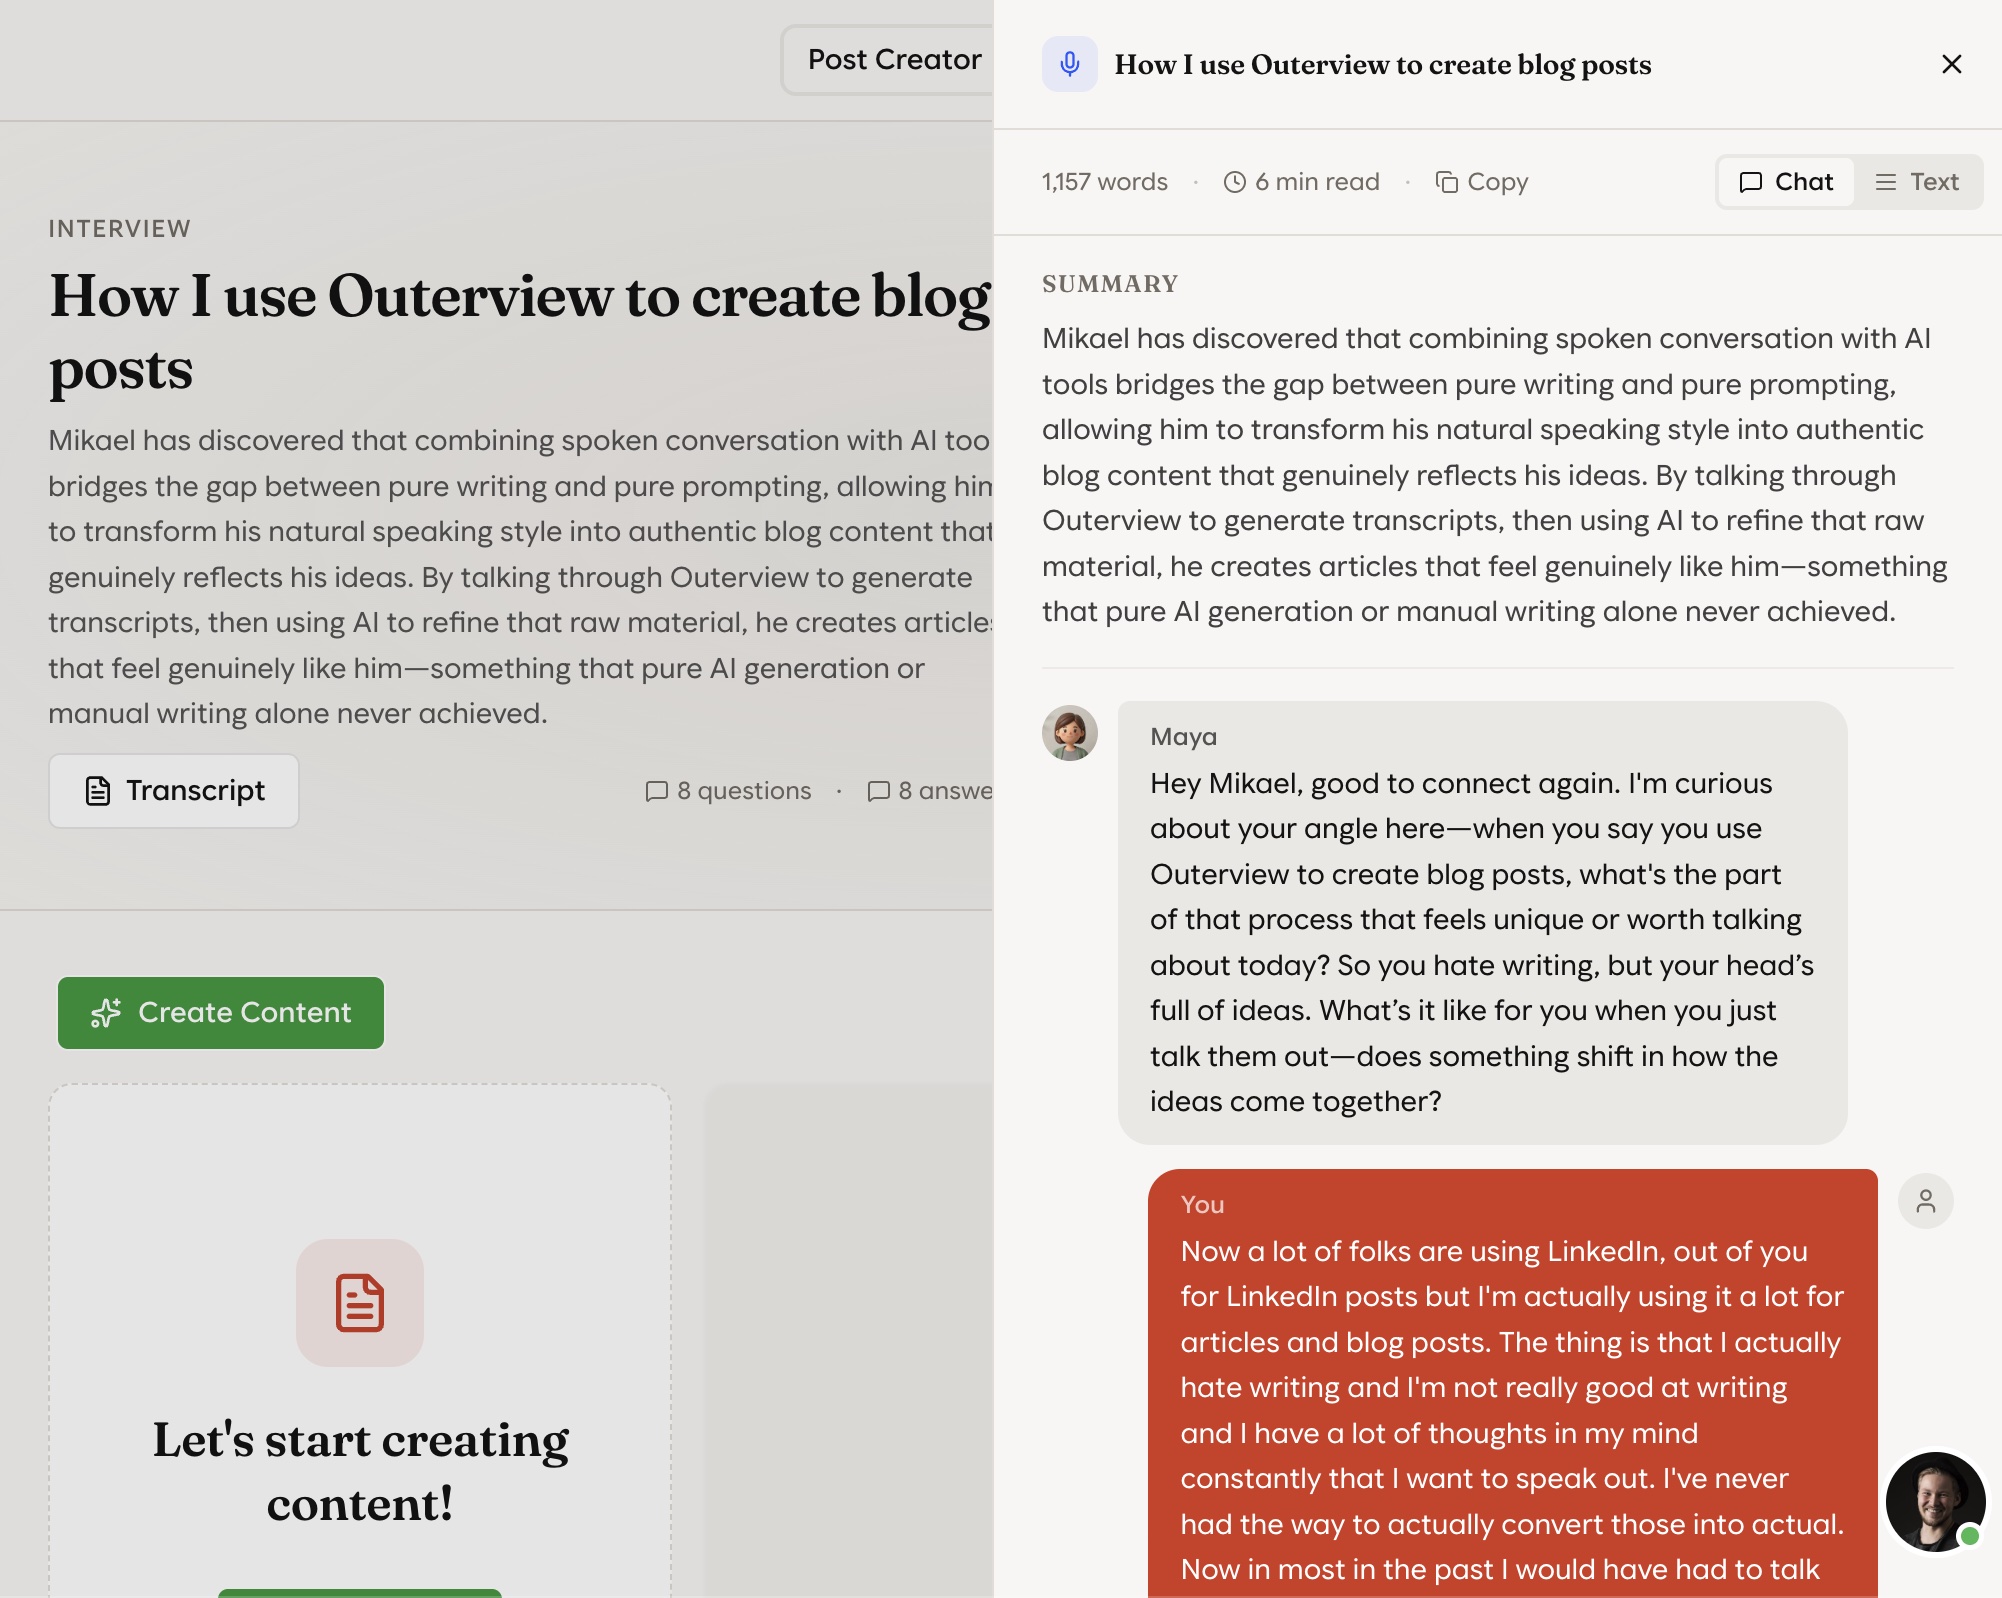Image resolution: width=2002 pixels, height=1598 pixels.
Task: Switch to the Text view tab
Action: tap(1917, 182)
